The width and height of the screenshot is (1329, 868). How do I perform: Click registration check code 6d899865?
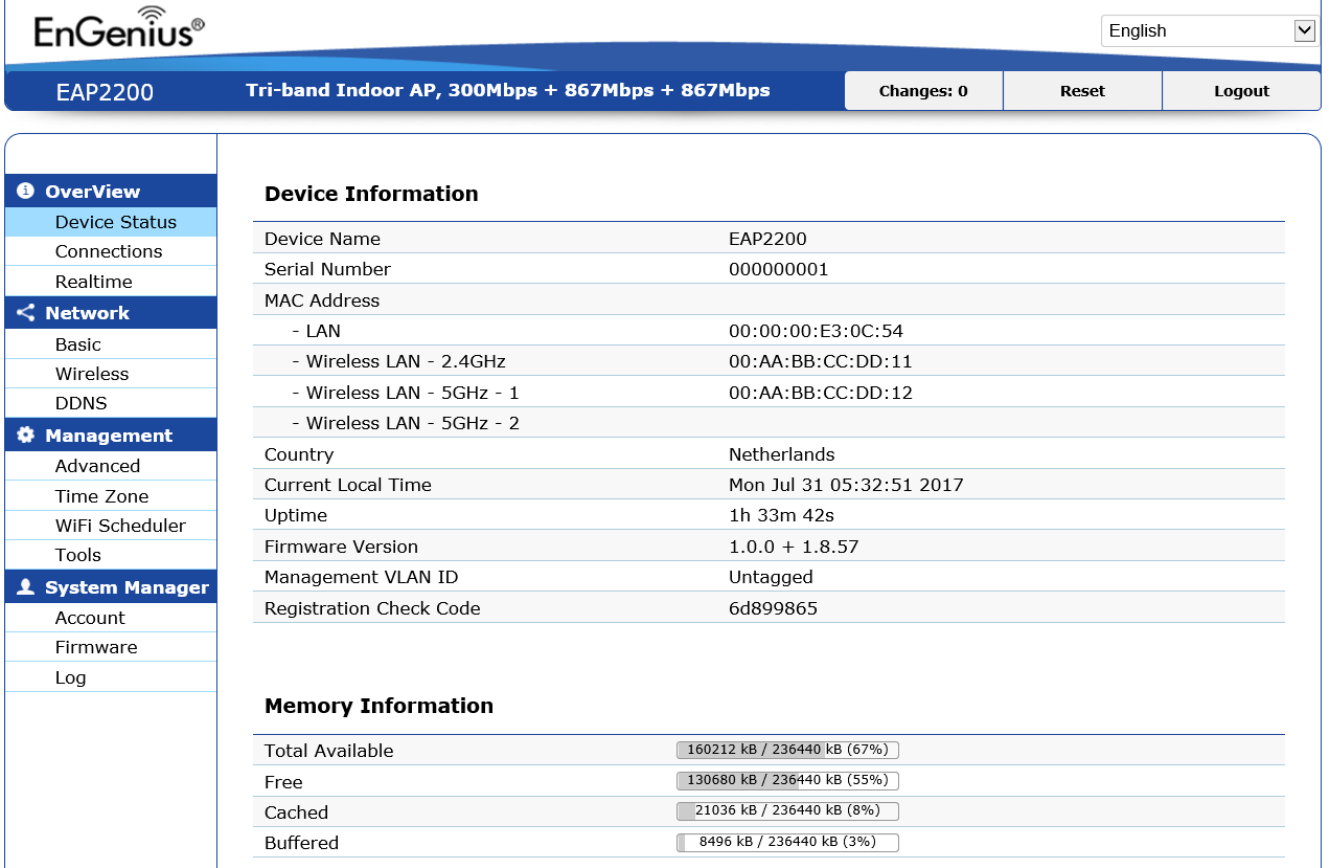click(773, 608)
